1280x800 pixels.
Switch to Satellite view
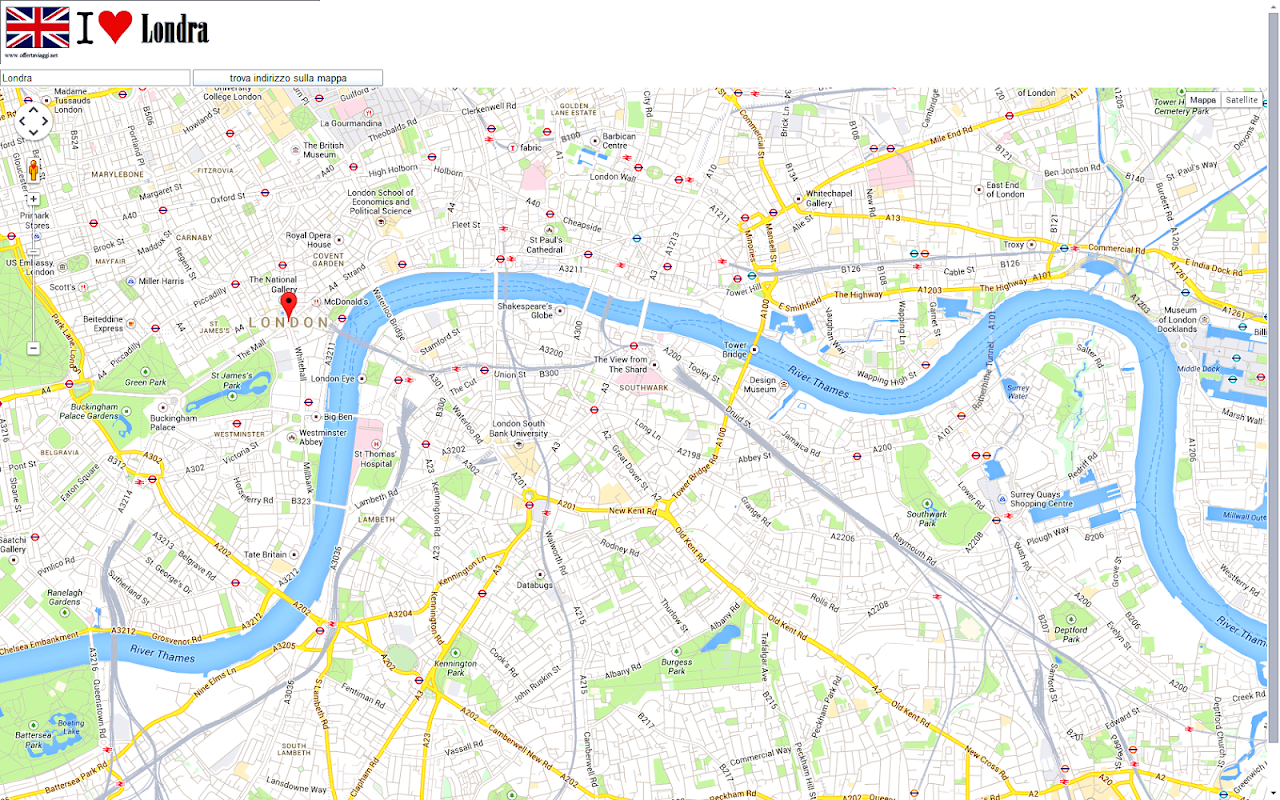tap(1242, 100)
